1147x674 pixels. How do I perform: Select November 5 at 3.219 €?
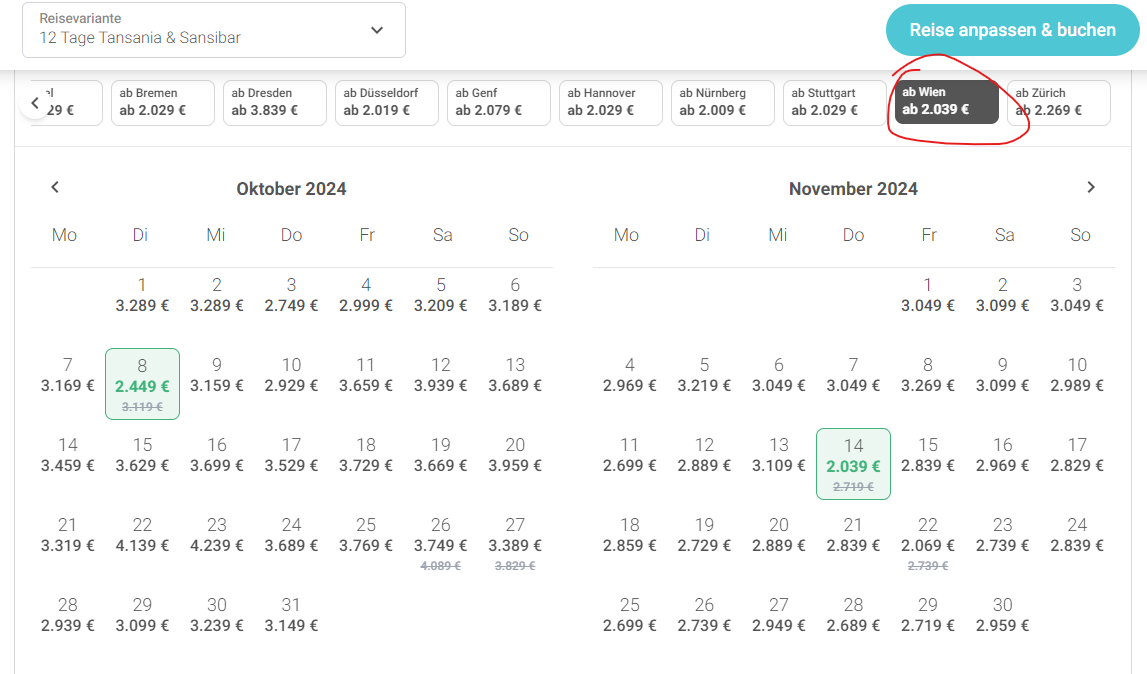704,375
